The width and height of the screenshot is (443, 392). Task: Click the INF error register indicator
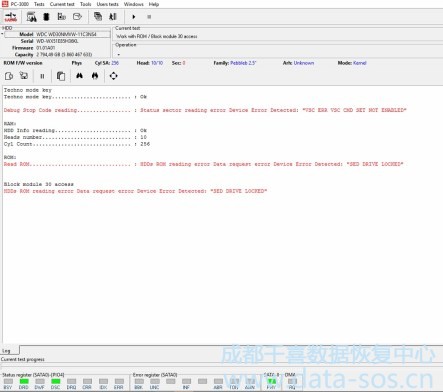[x=186, y=381]
